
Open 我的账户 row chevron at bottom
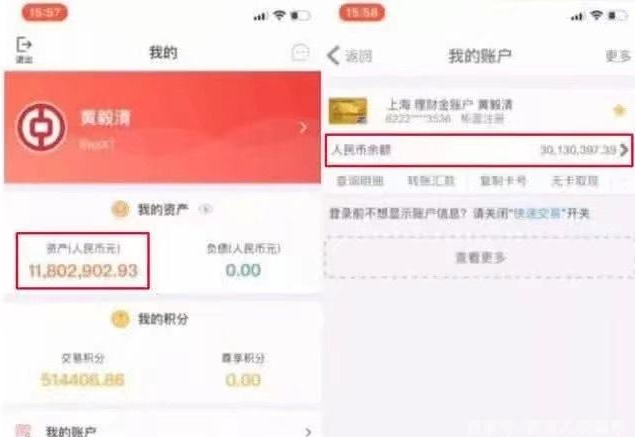click(x=309, y=432)
